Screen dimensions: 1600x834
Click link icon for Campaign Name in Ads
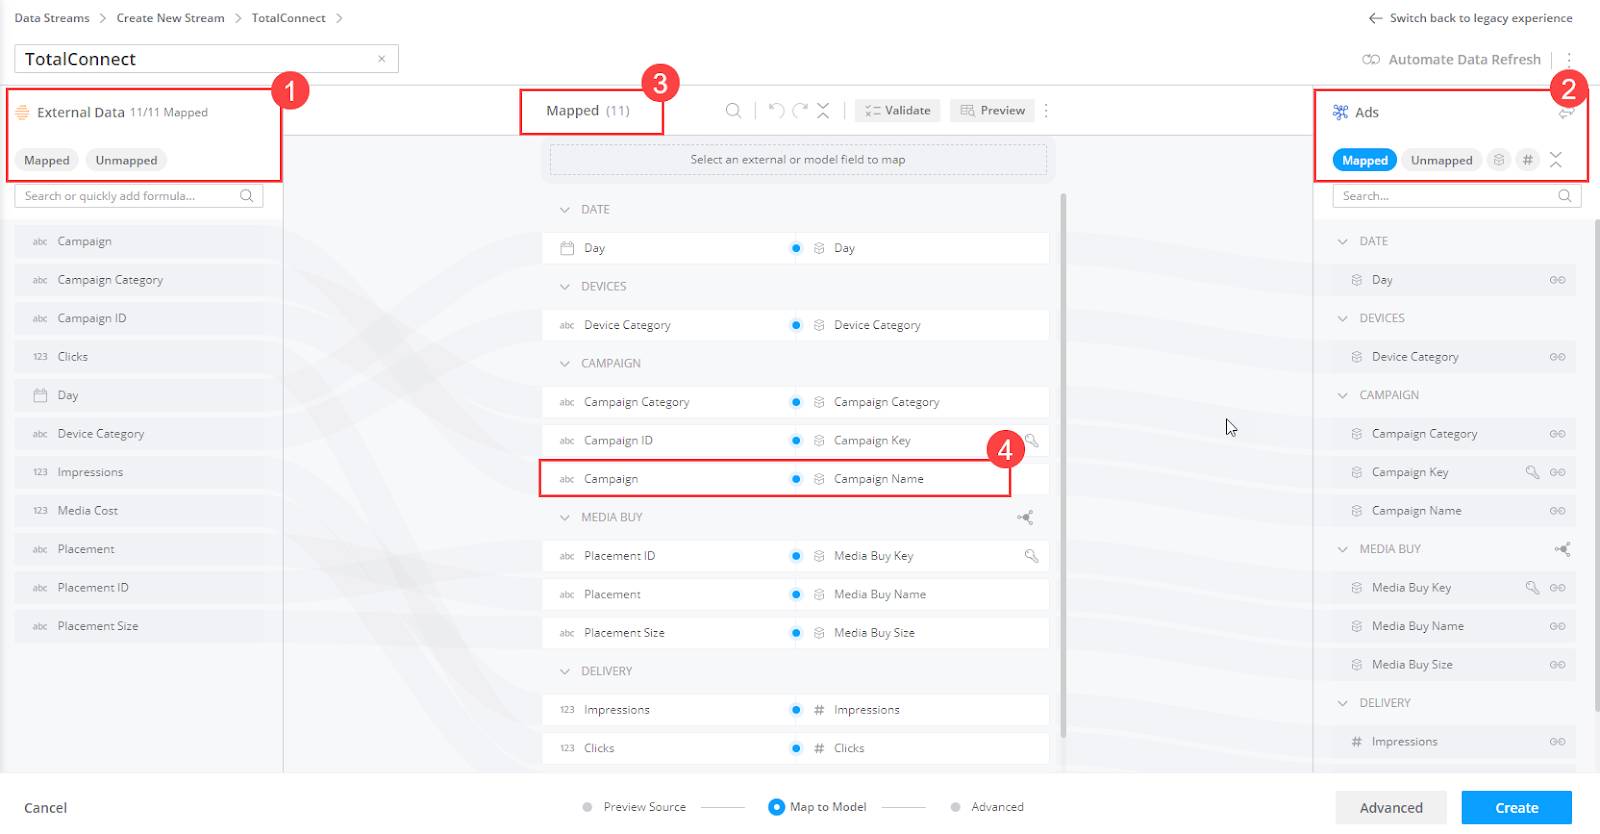[x=1557, y=511]
